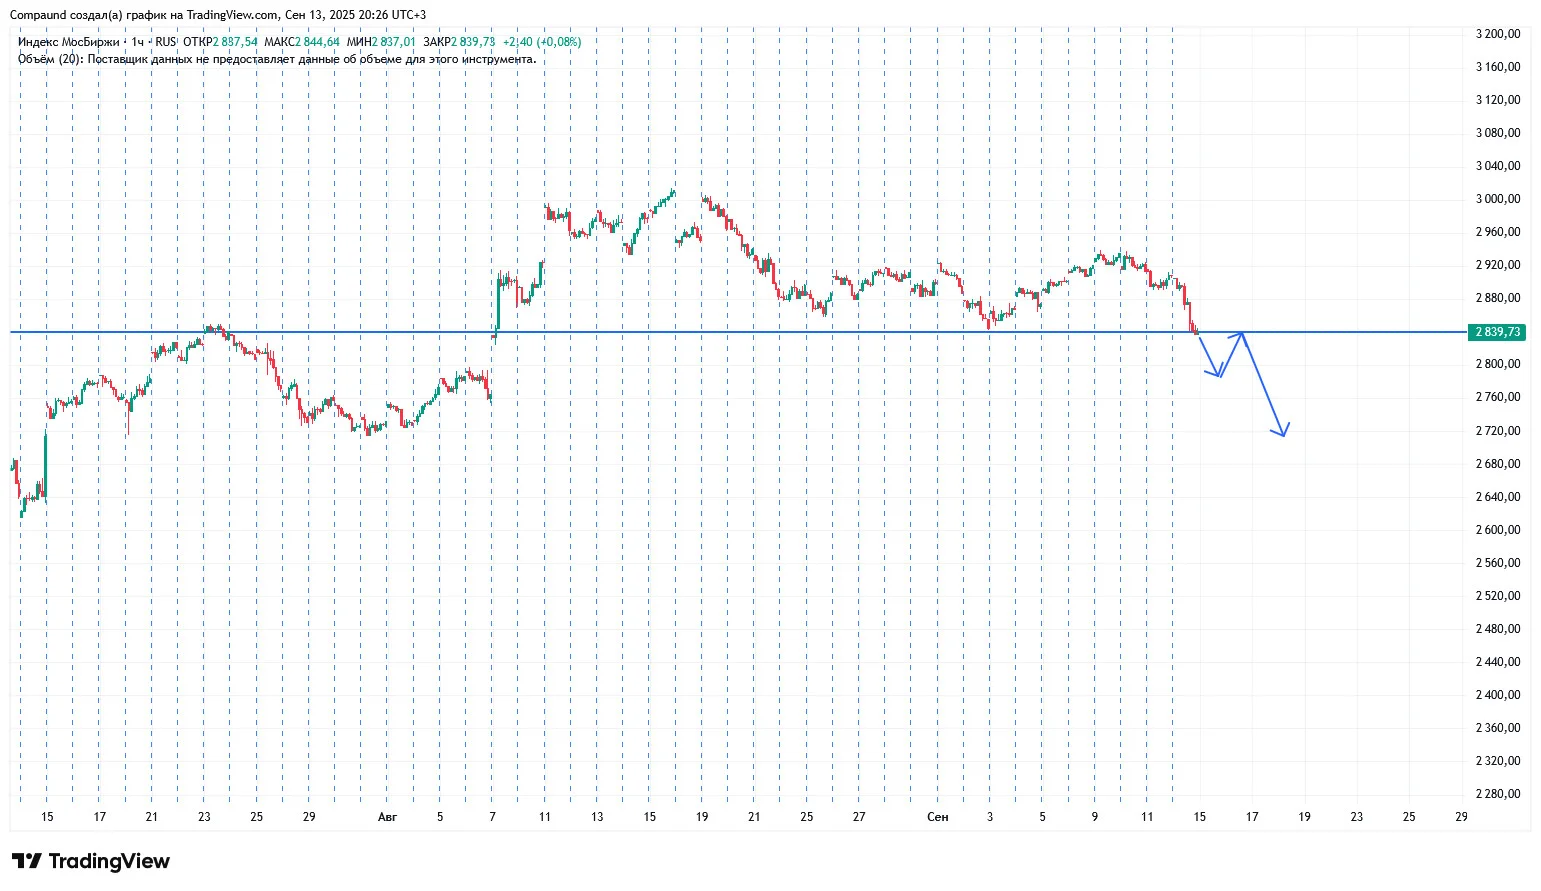Click the 3 date label on time axis
The height and width of the screenshot is (891, 1541).
(990, 817)
